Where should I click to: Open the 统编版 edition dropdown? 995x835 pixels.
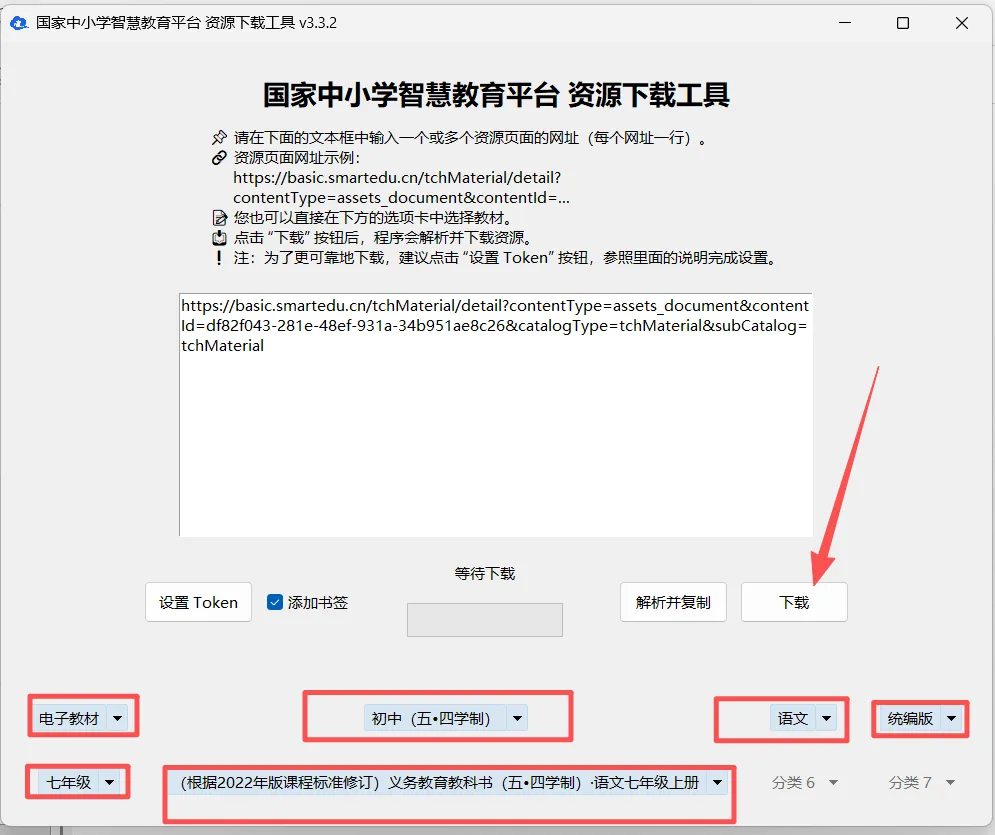[x=921, y=718]
